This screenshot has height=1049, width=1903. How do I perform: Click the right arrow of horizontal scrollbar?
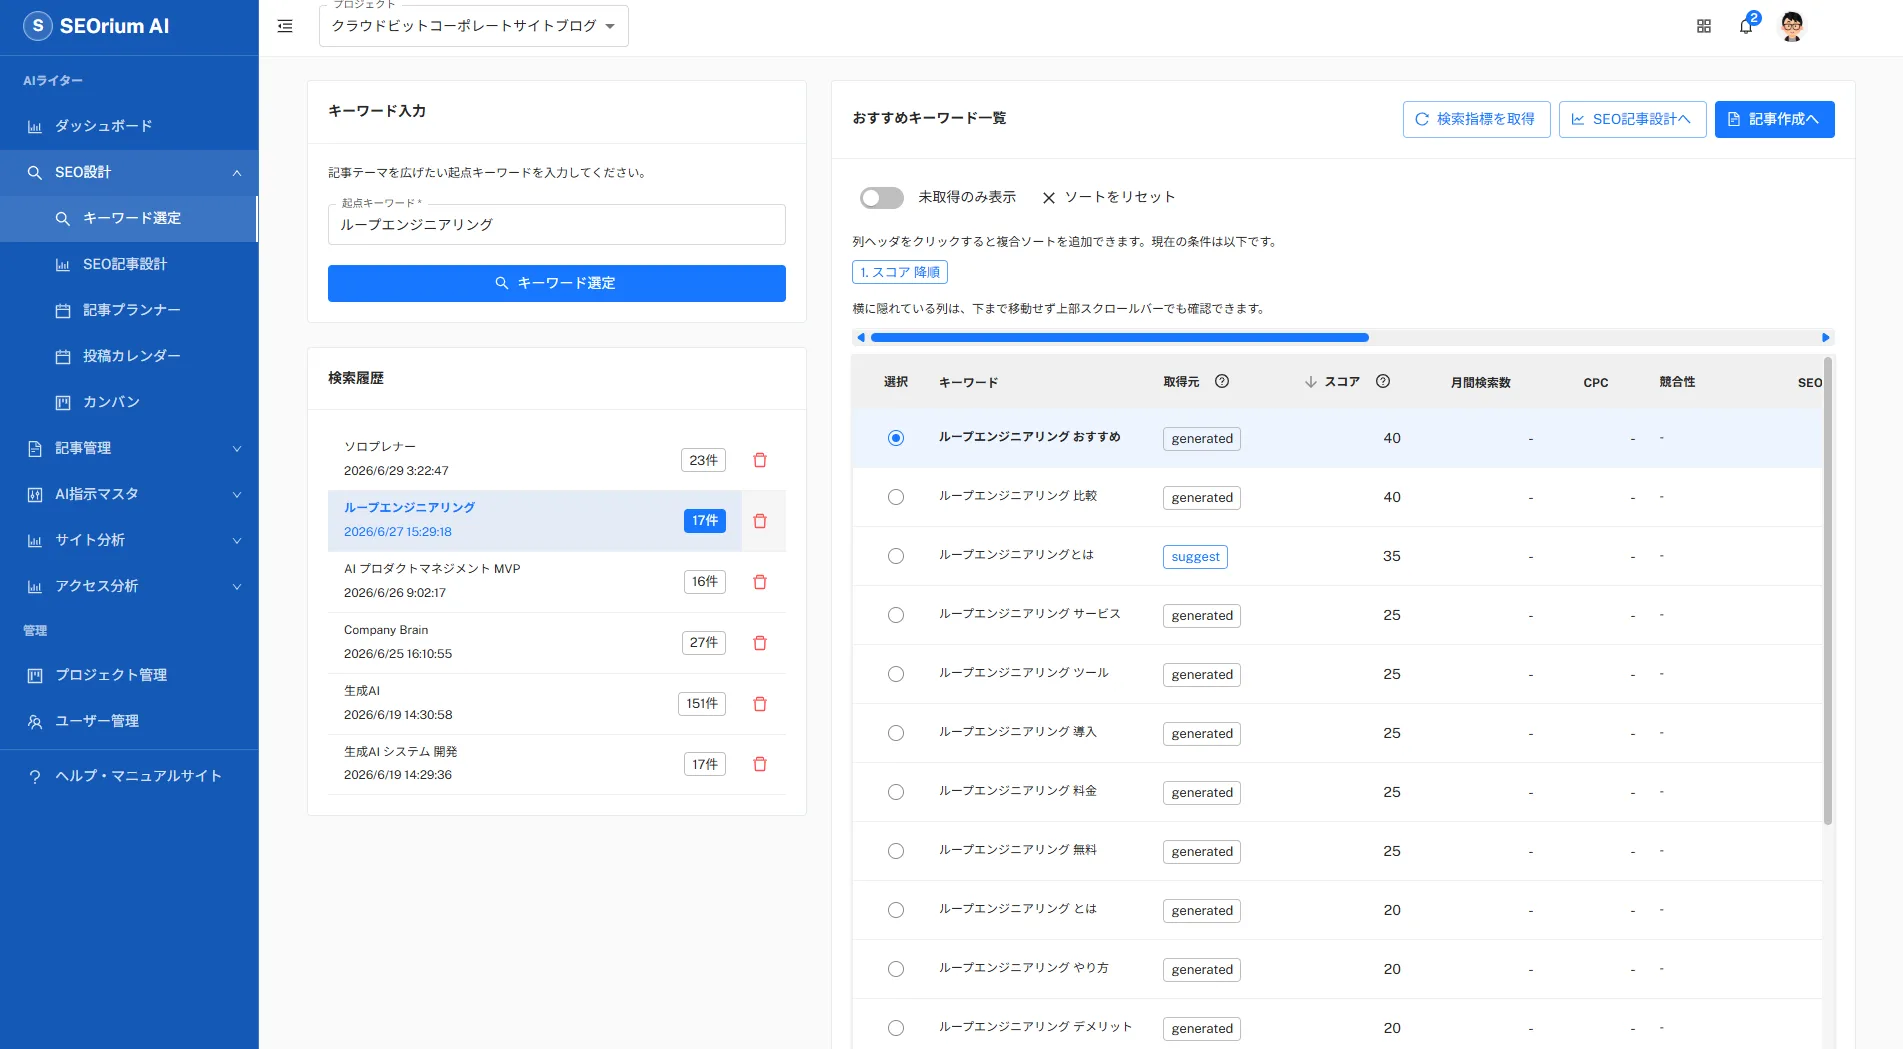[x=1826, y=338]
